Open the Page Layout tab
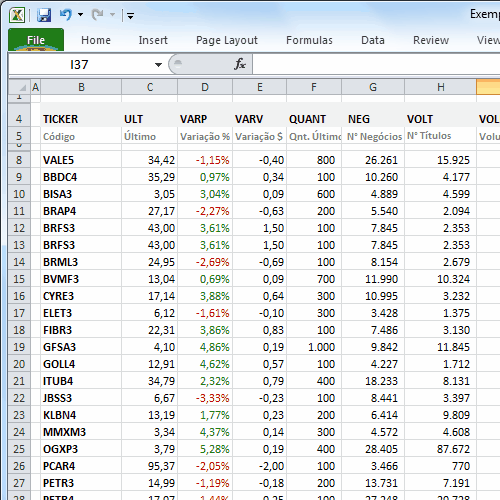Screen dimensions: 500x500 pyautogui.click(x=227, y=40)
